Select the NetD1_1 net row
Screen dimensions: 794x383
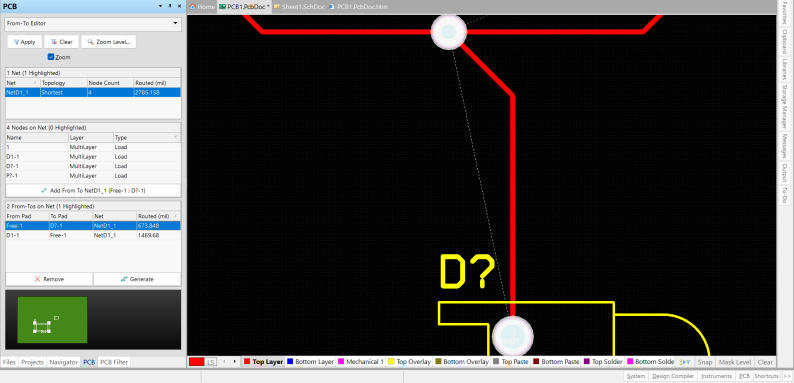(x=93, y=92)
